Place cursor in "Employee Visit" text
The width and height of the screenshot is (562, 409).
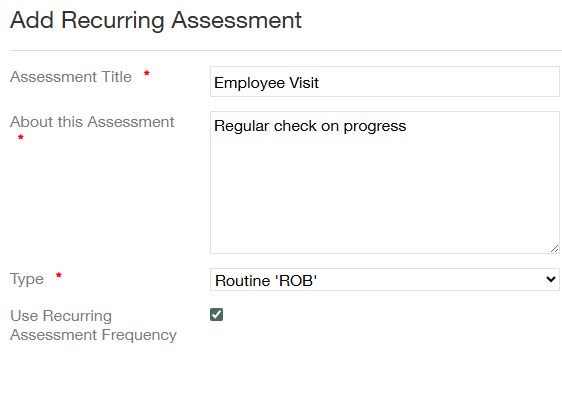(x=266, y=83)
